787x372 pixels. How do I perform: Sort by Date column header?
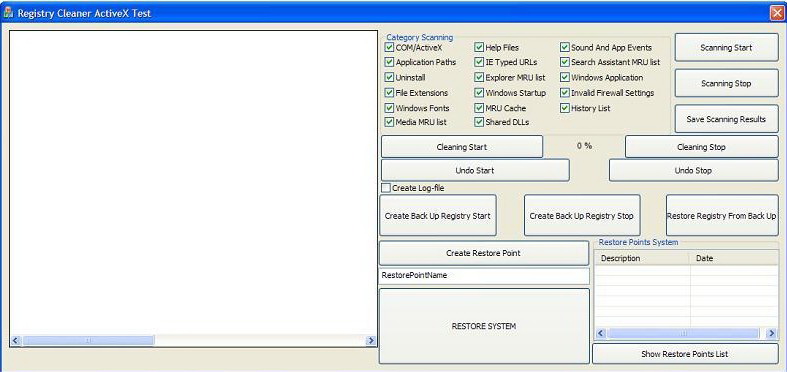(733, 259)
